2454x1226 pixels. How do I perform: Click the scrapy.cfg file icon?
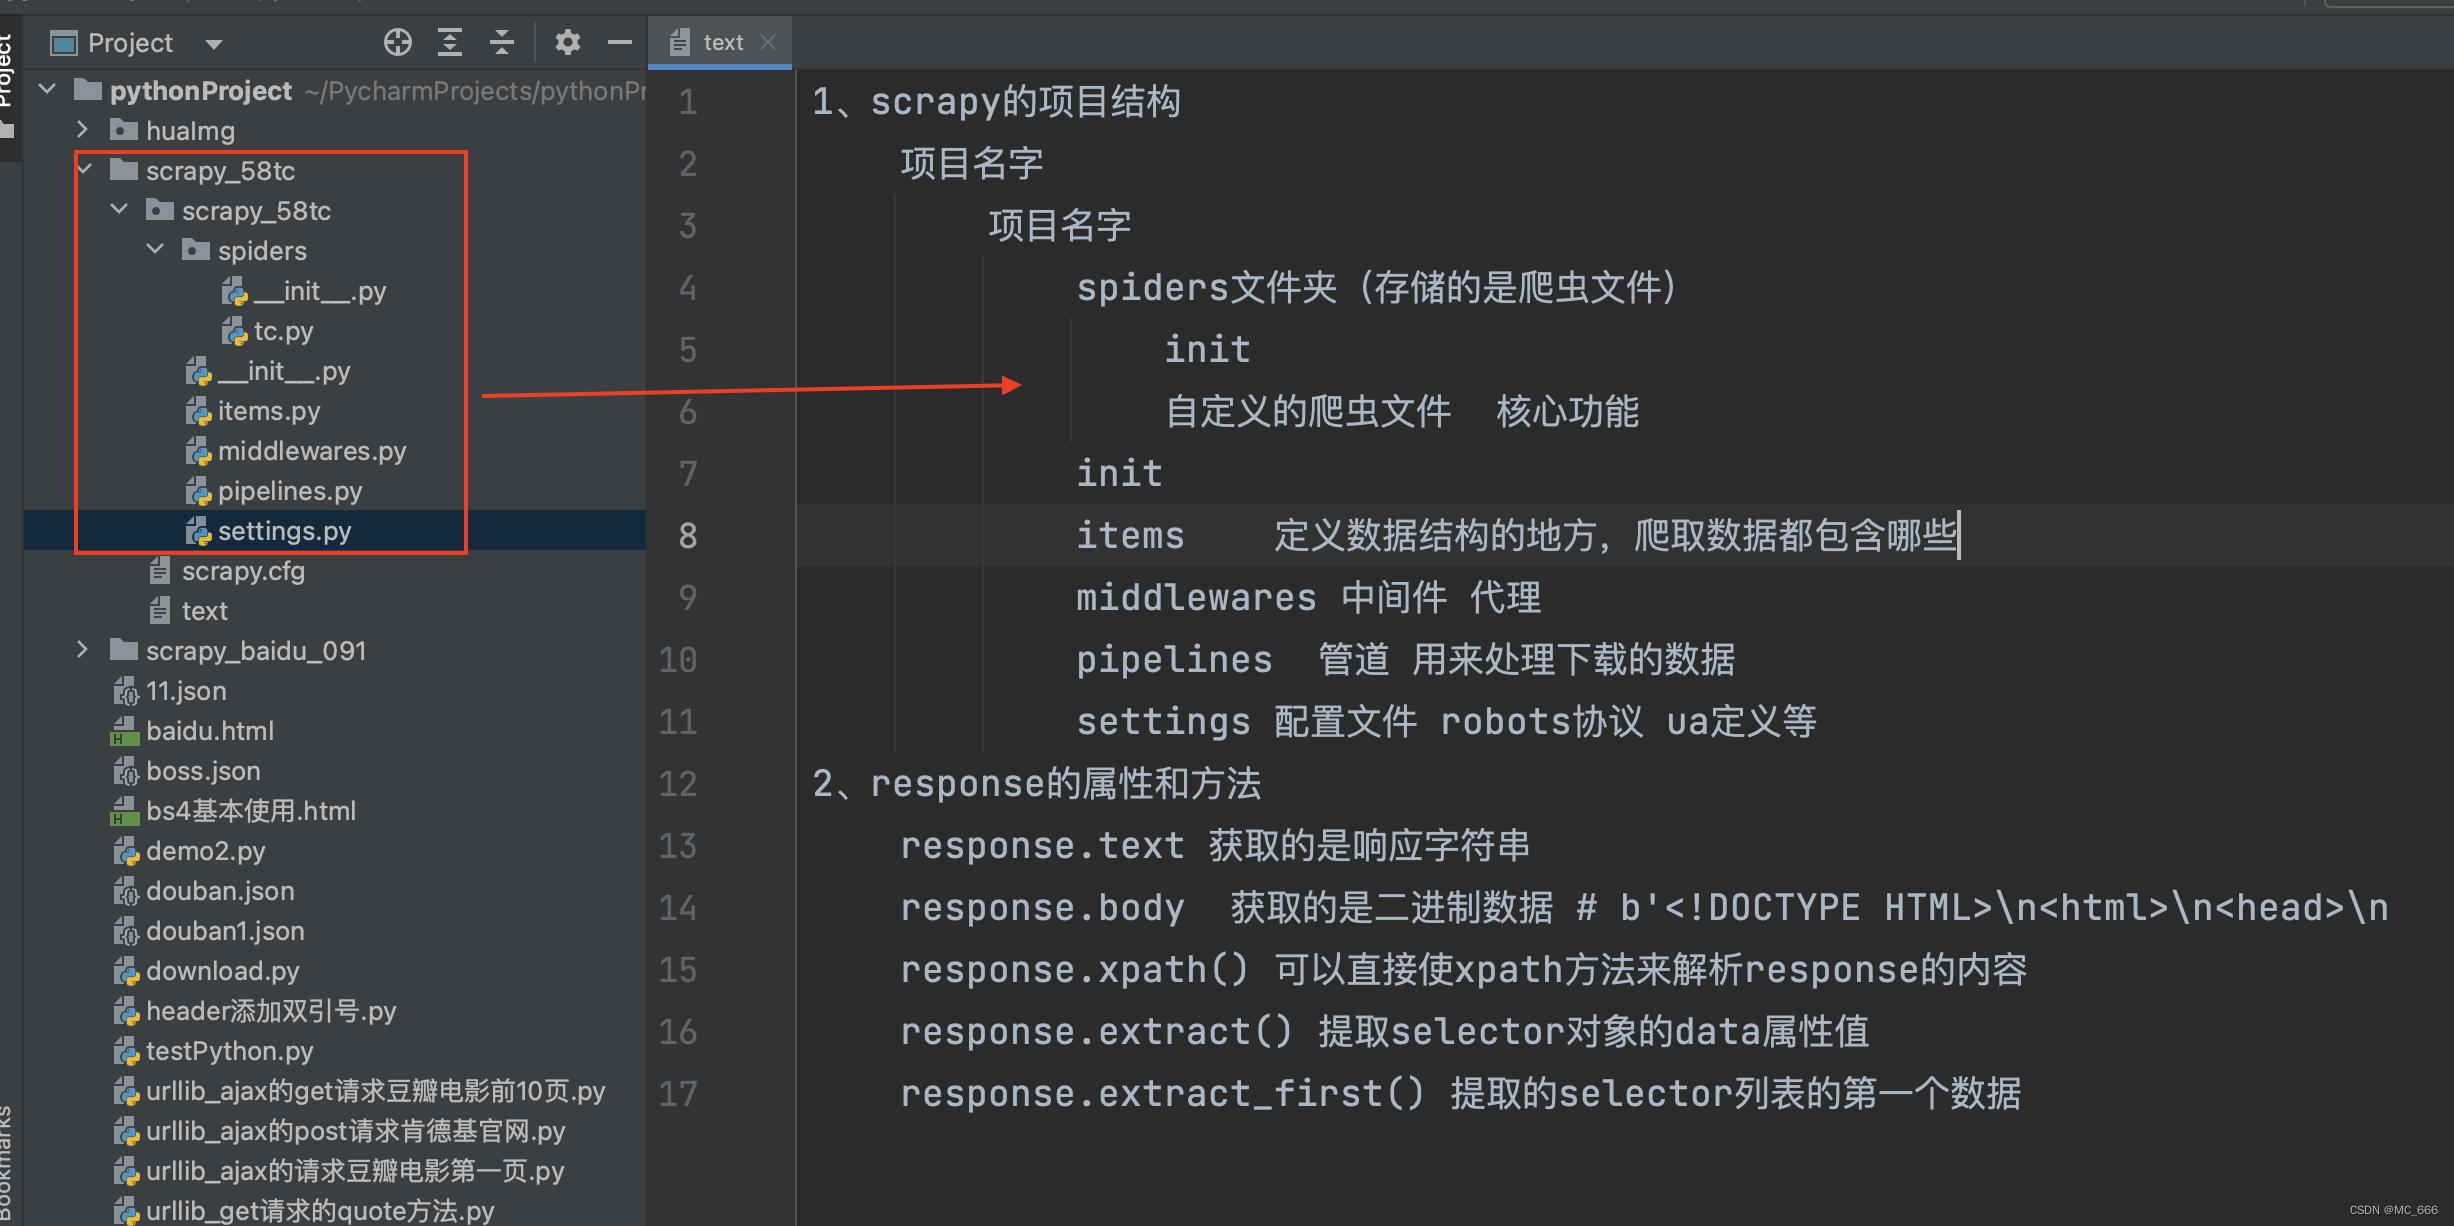159,571
